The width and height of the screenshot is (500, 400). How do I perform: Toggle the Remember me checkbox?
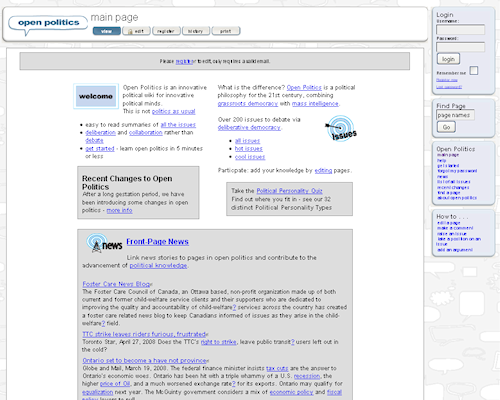point(474,70)
